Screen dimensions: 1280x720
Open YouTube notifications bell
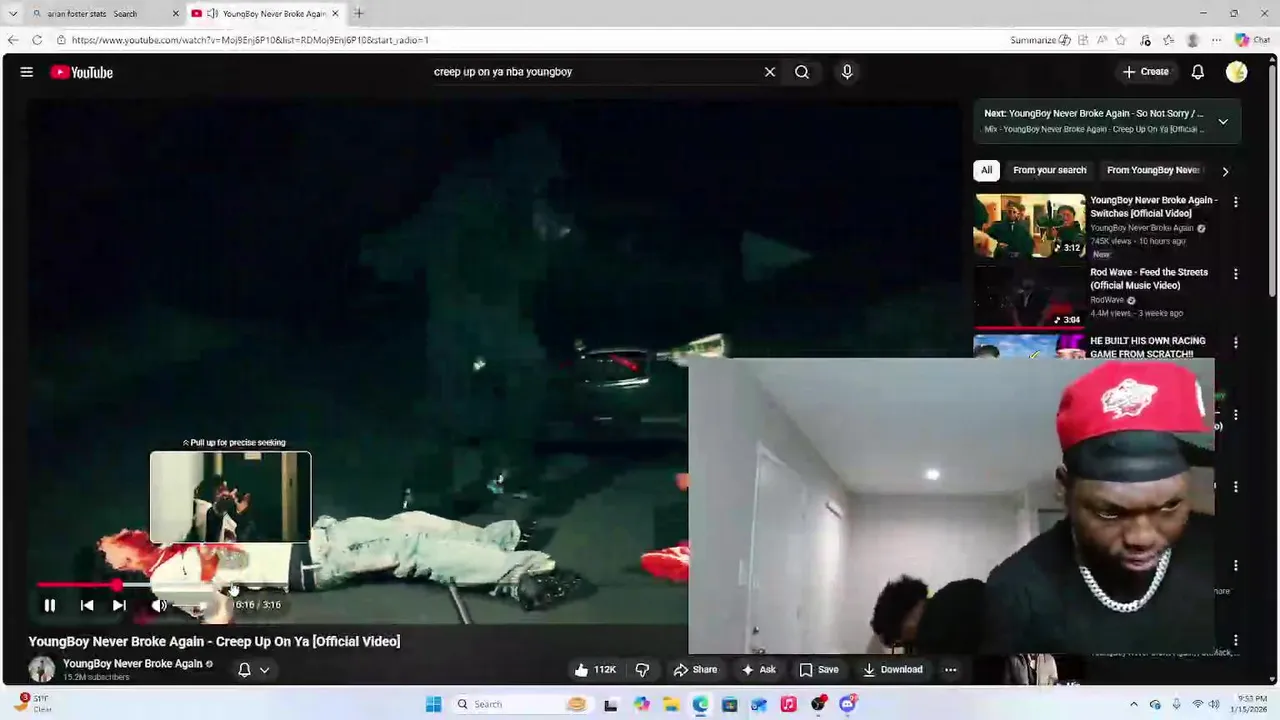pos(1198,72)
